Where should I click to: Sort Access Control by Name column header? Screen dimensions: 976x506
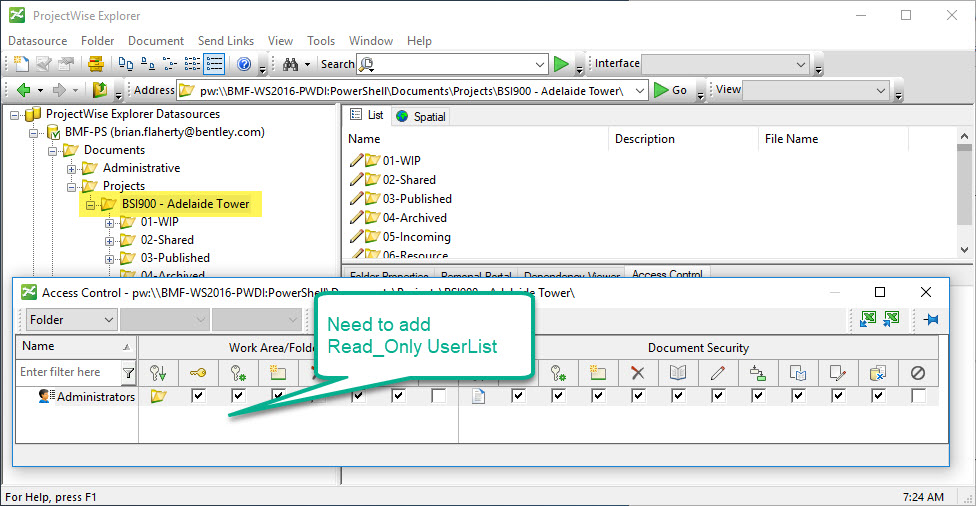coord(76,346)
